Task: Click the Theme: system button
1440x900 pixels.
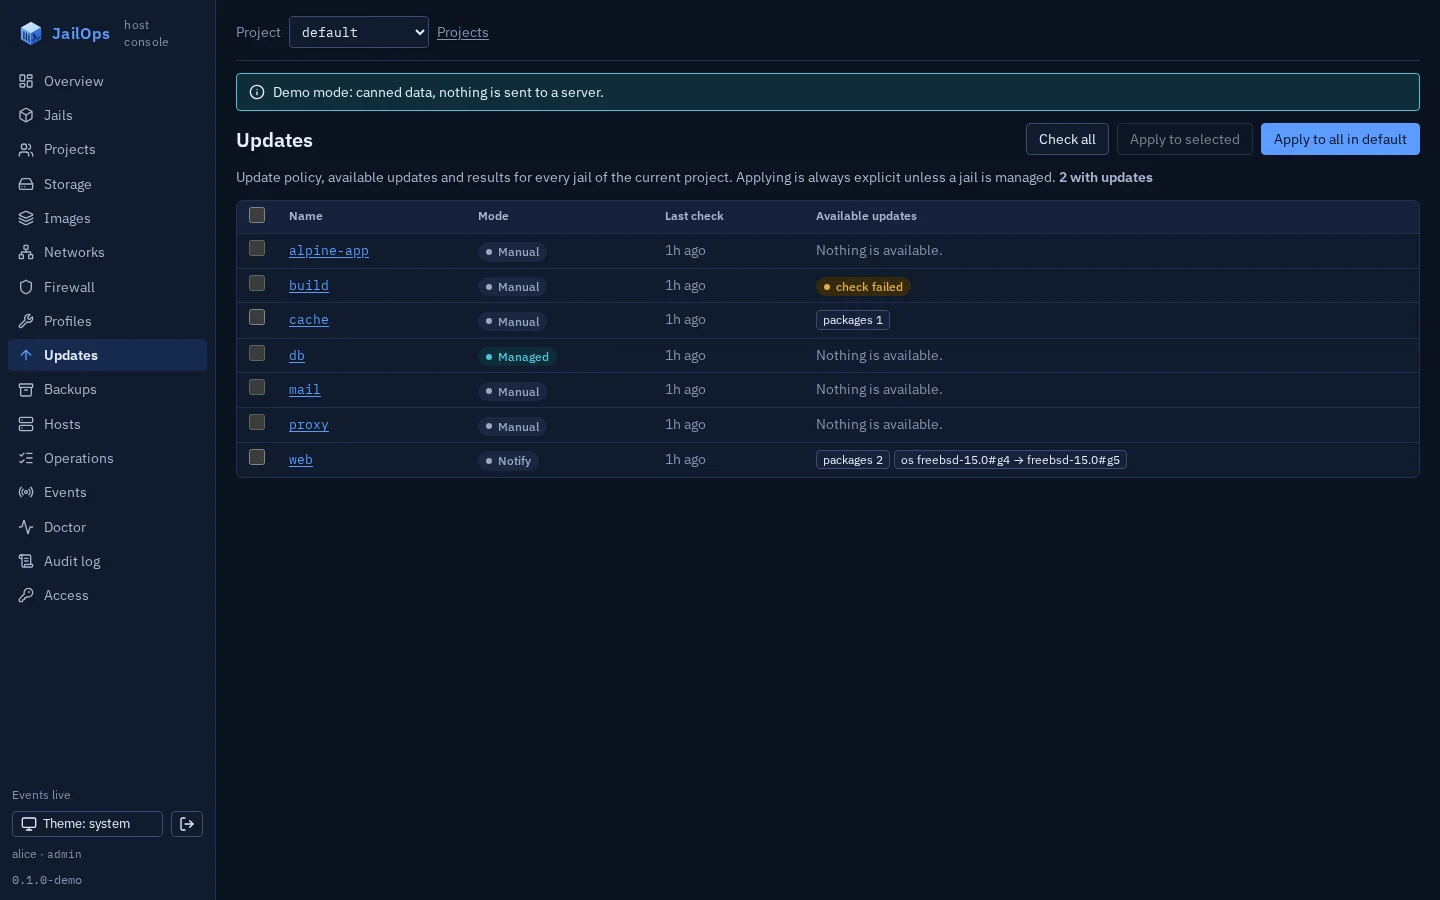Action: pos(87,824)
